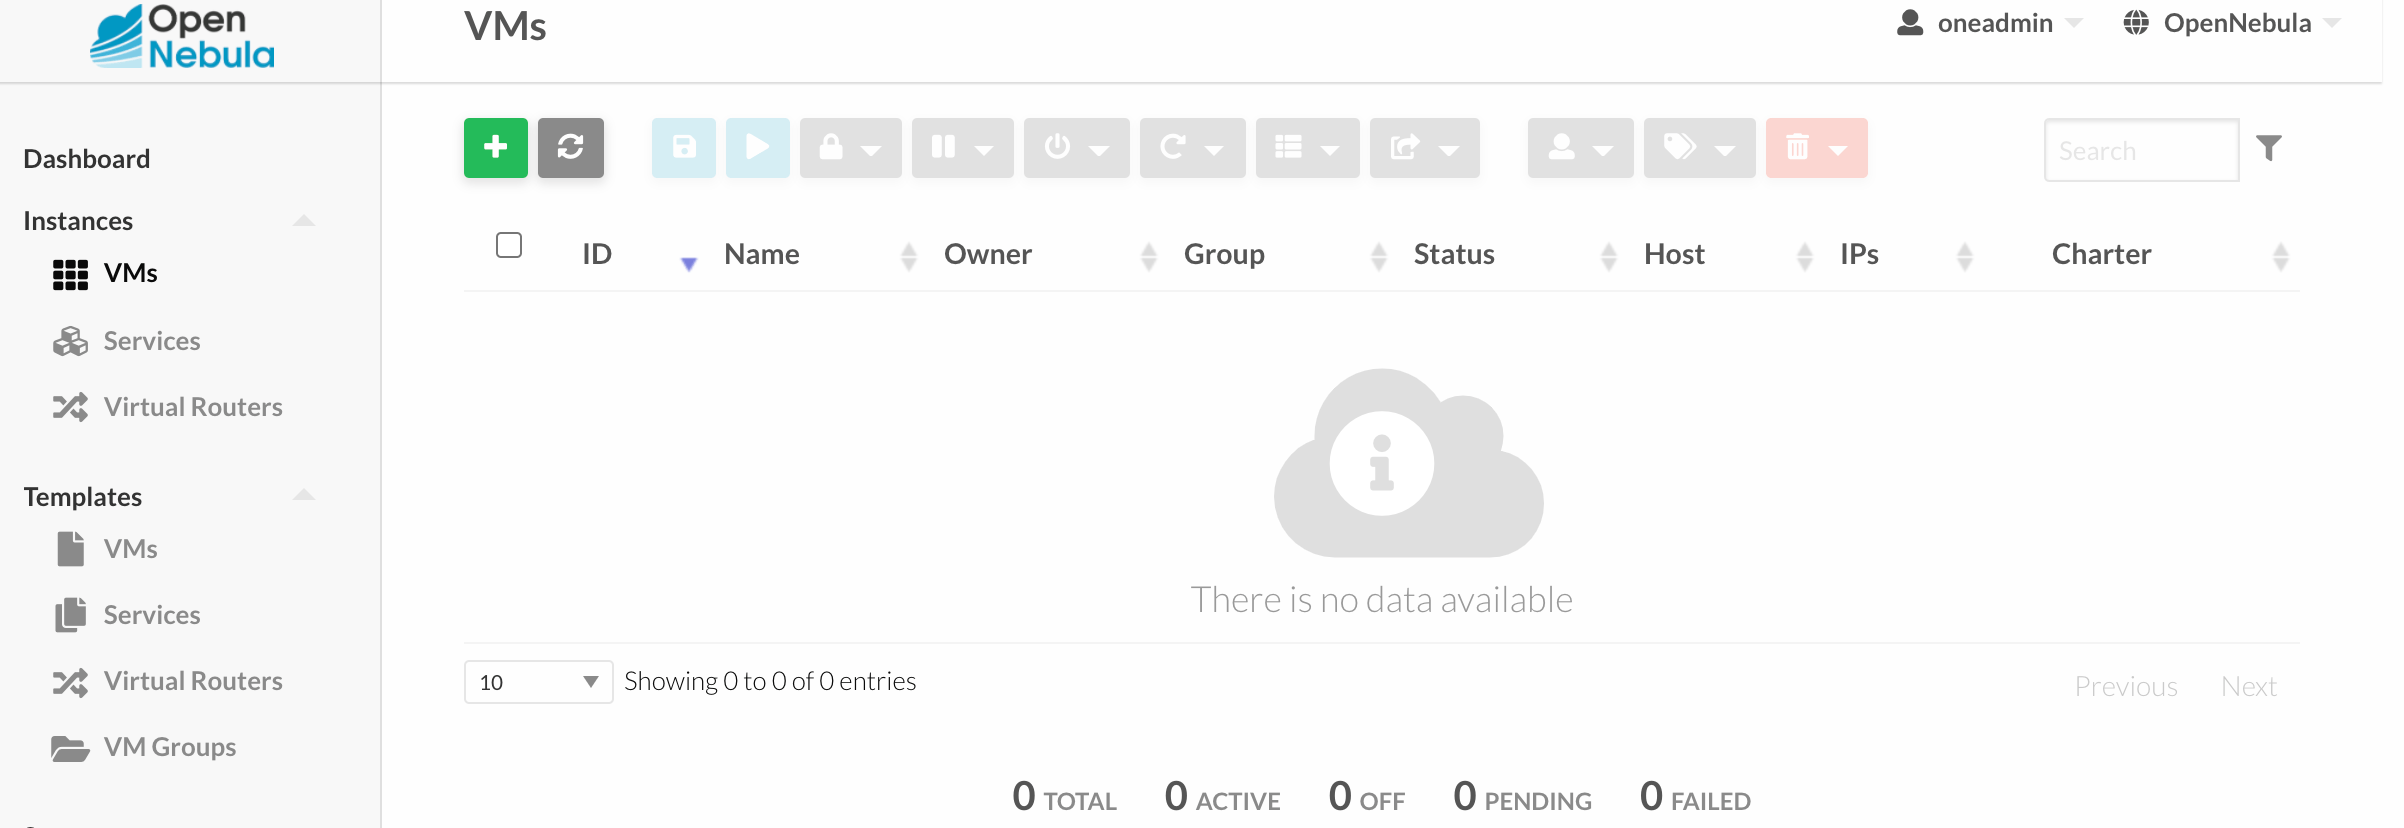Open the power off actions dropdown
Viewport: 2404px width, 828px height.
1076,148
